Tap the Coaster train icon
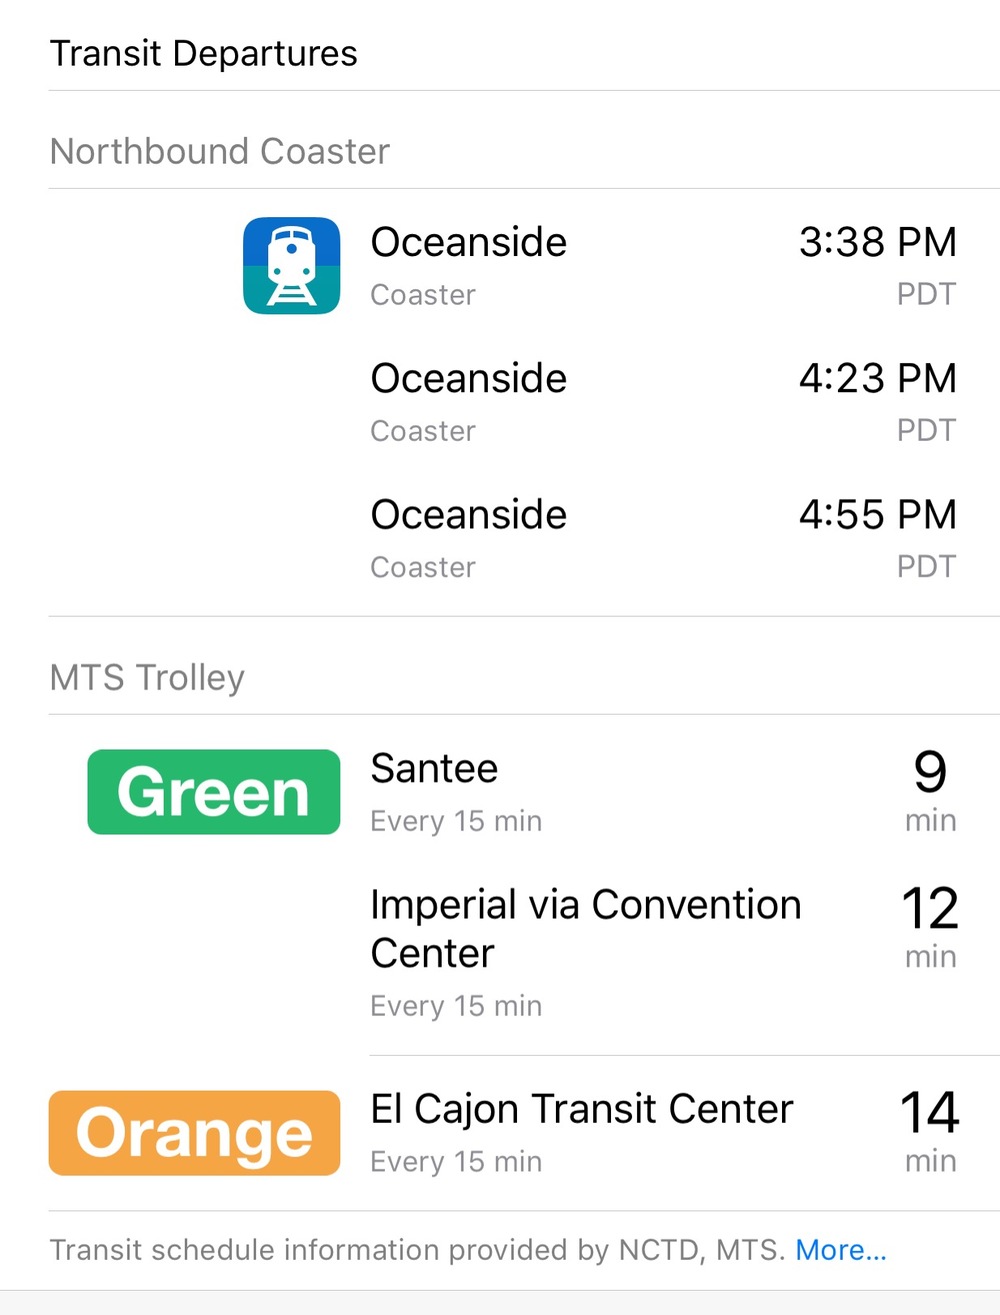 click(x=291, y=266)
